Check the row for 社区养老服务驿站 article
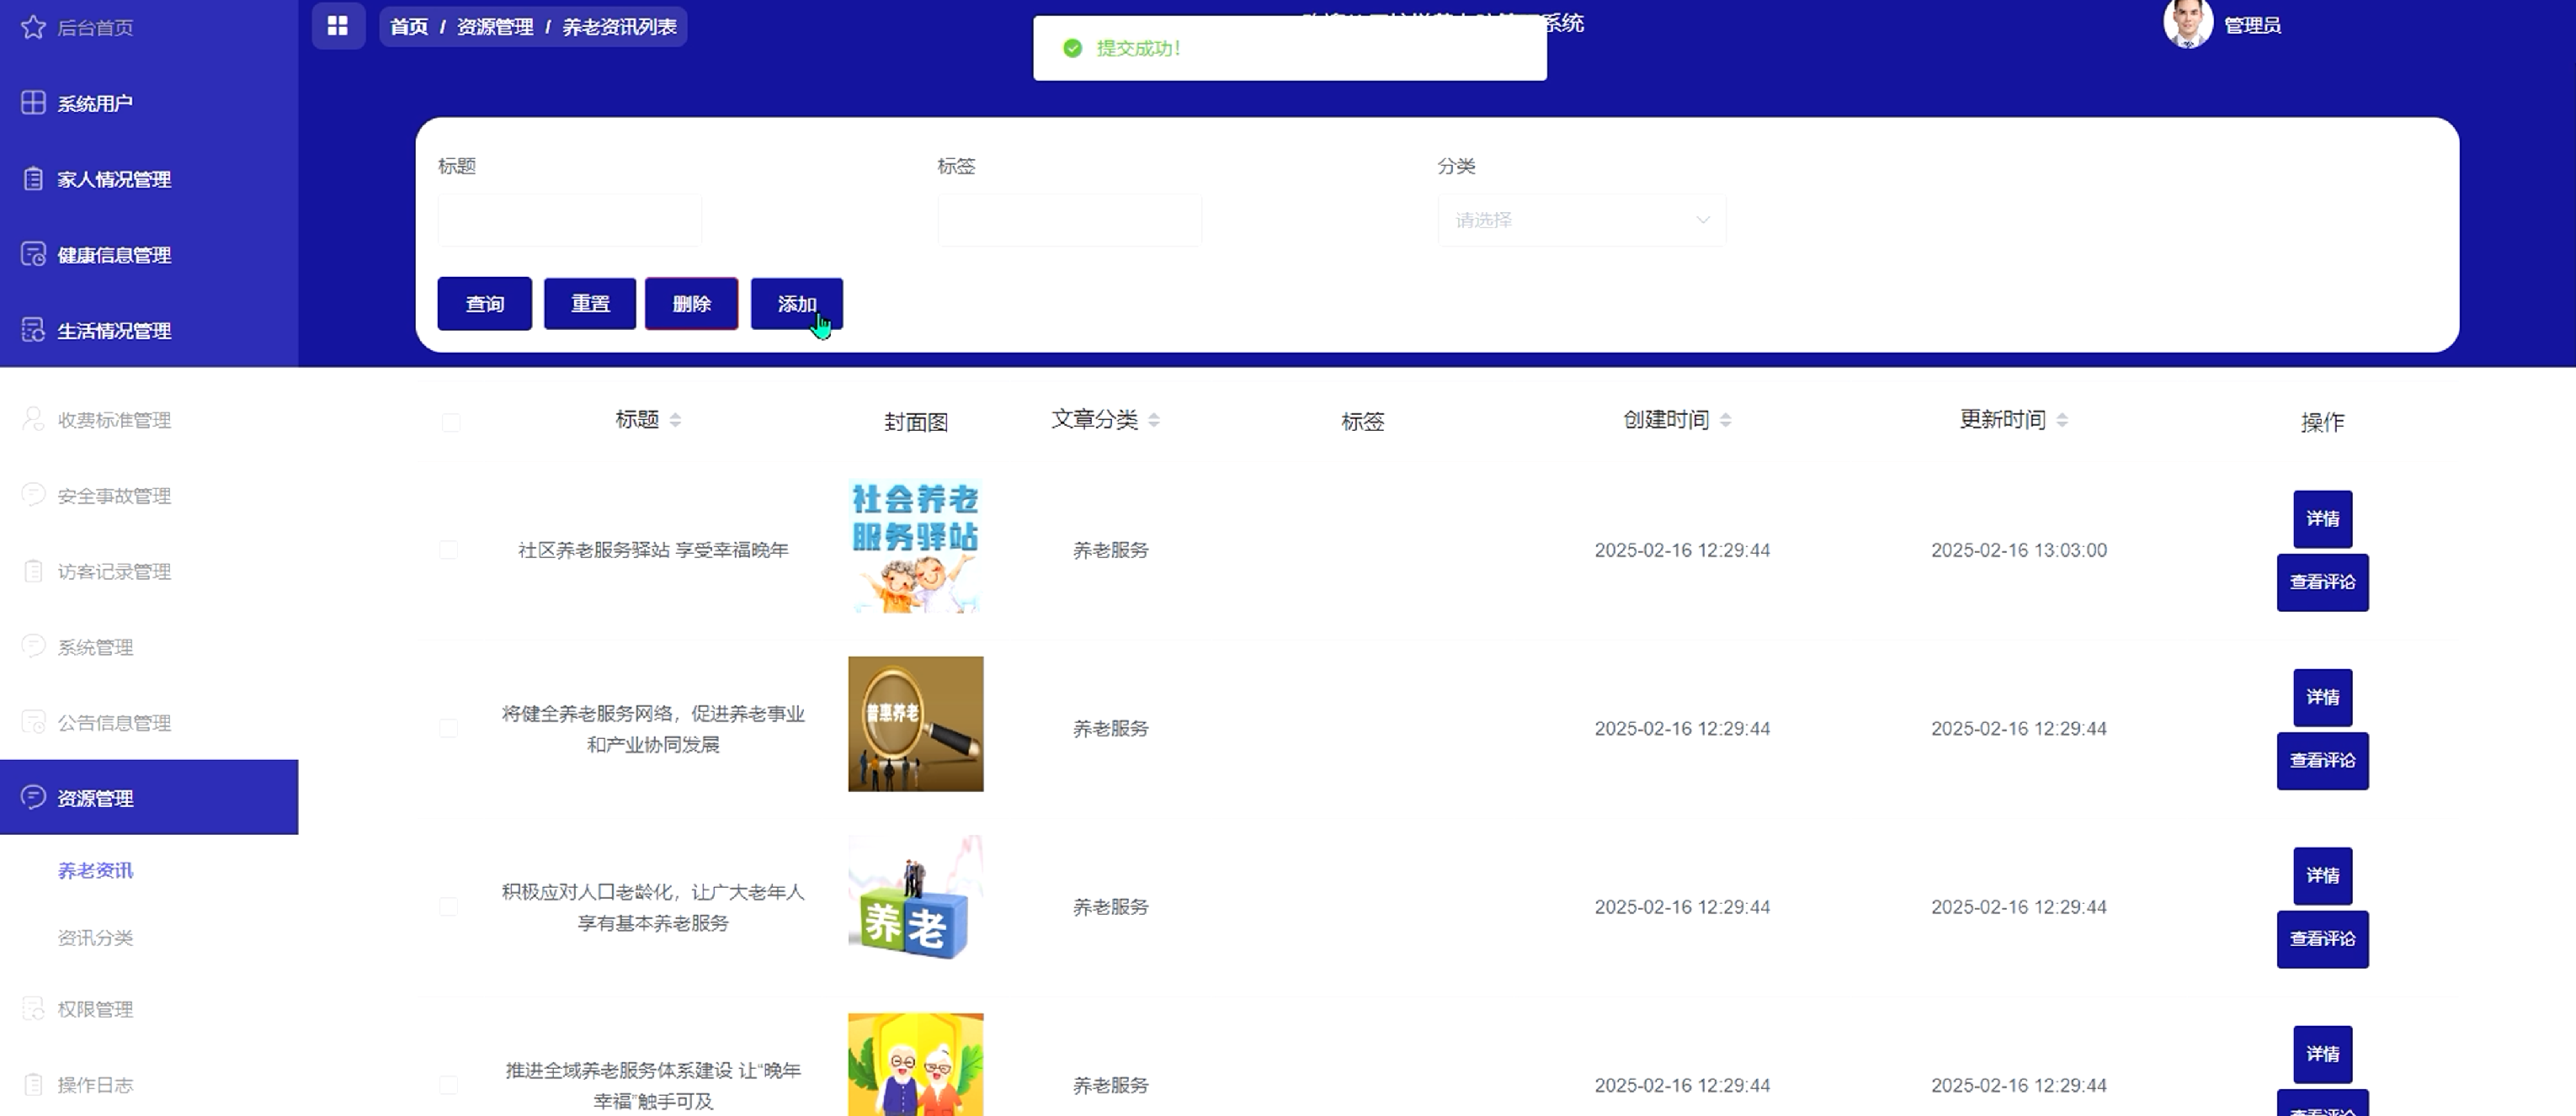 [449, 550]
